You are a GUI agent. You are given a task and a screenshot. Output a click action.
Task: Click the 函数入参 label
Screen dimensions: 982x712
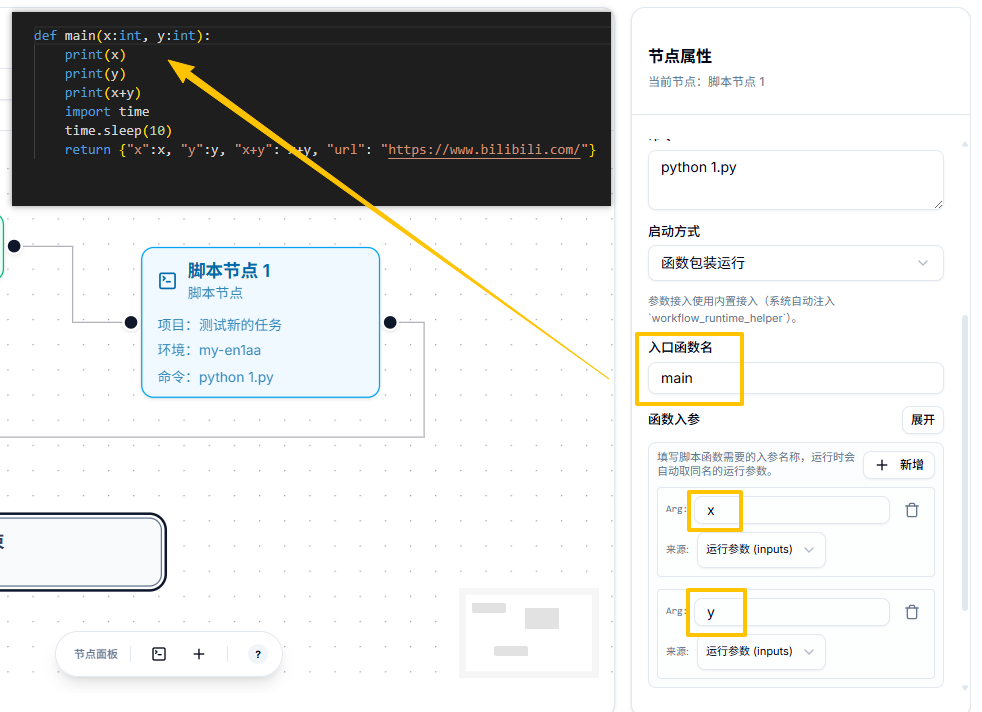674,420
